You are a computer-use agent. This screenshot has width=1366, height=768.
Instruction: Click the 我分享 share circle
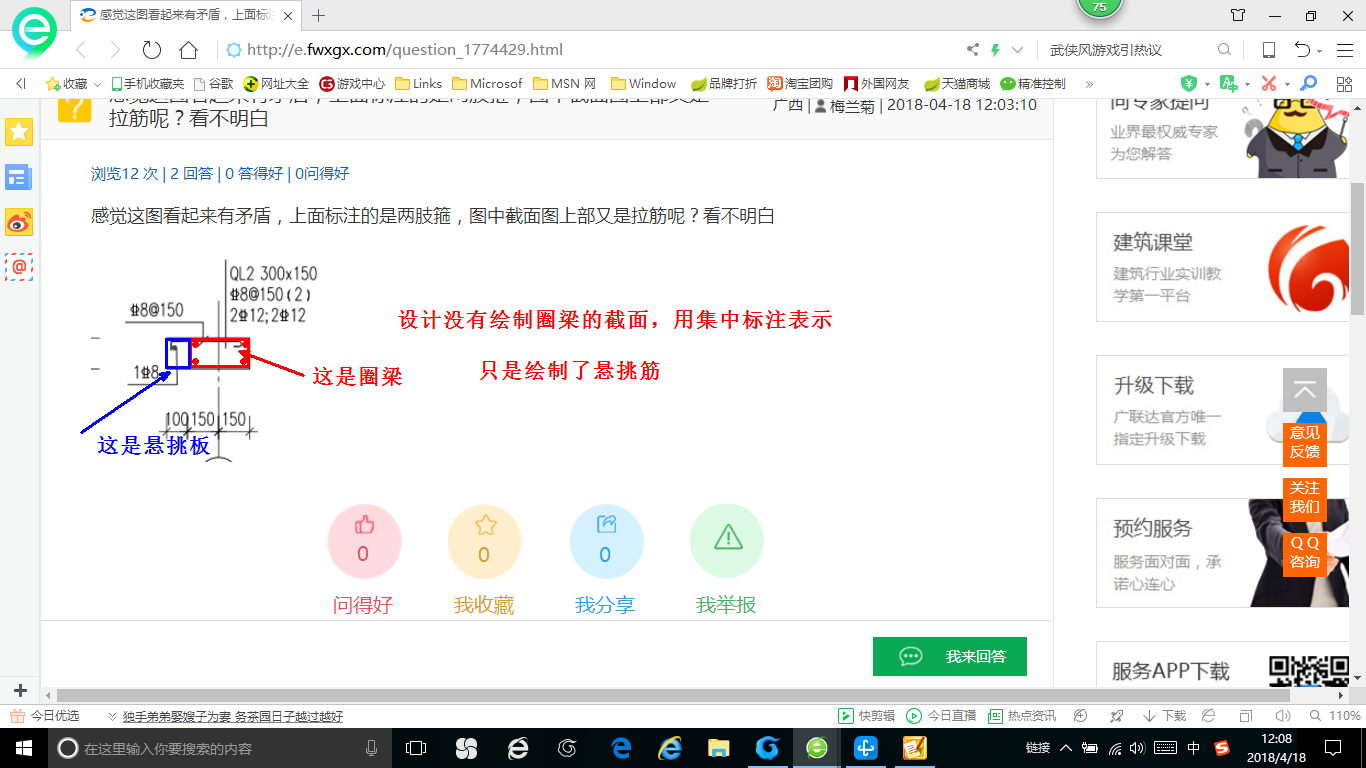[606, 541]
